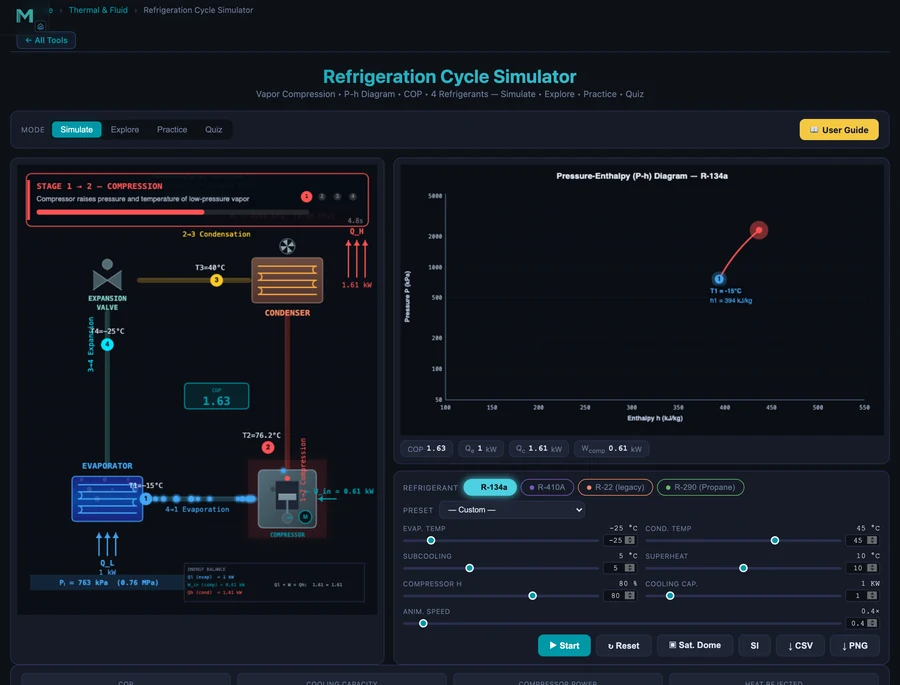Click the M site logo
Image resolution: width=900 pixels, height=685 pixels.
click(25, 16)
